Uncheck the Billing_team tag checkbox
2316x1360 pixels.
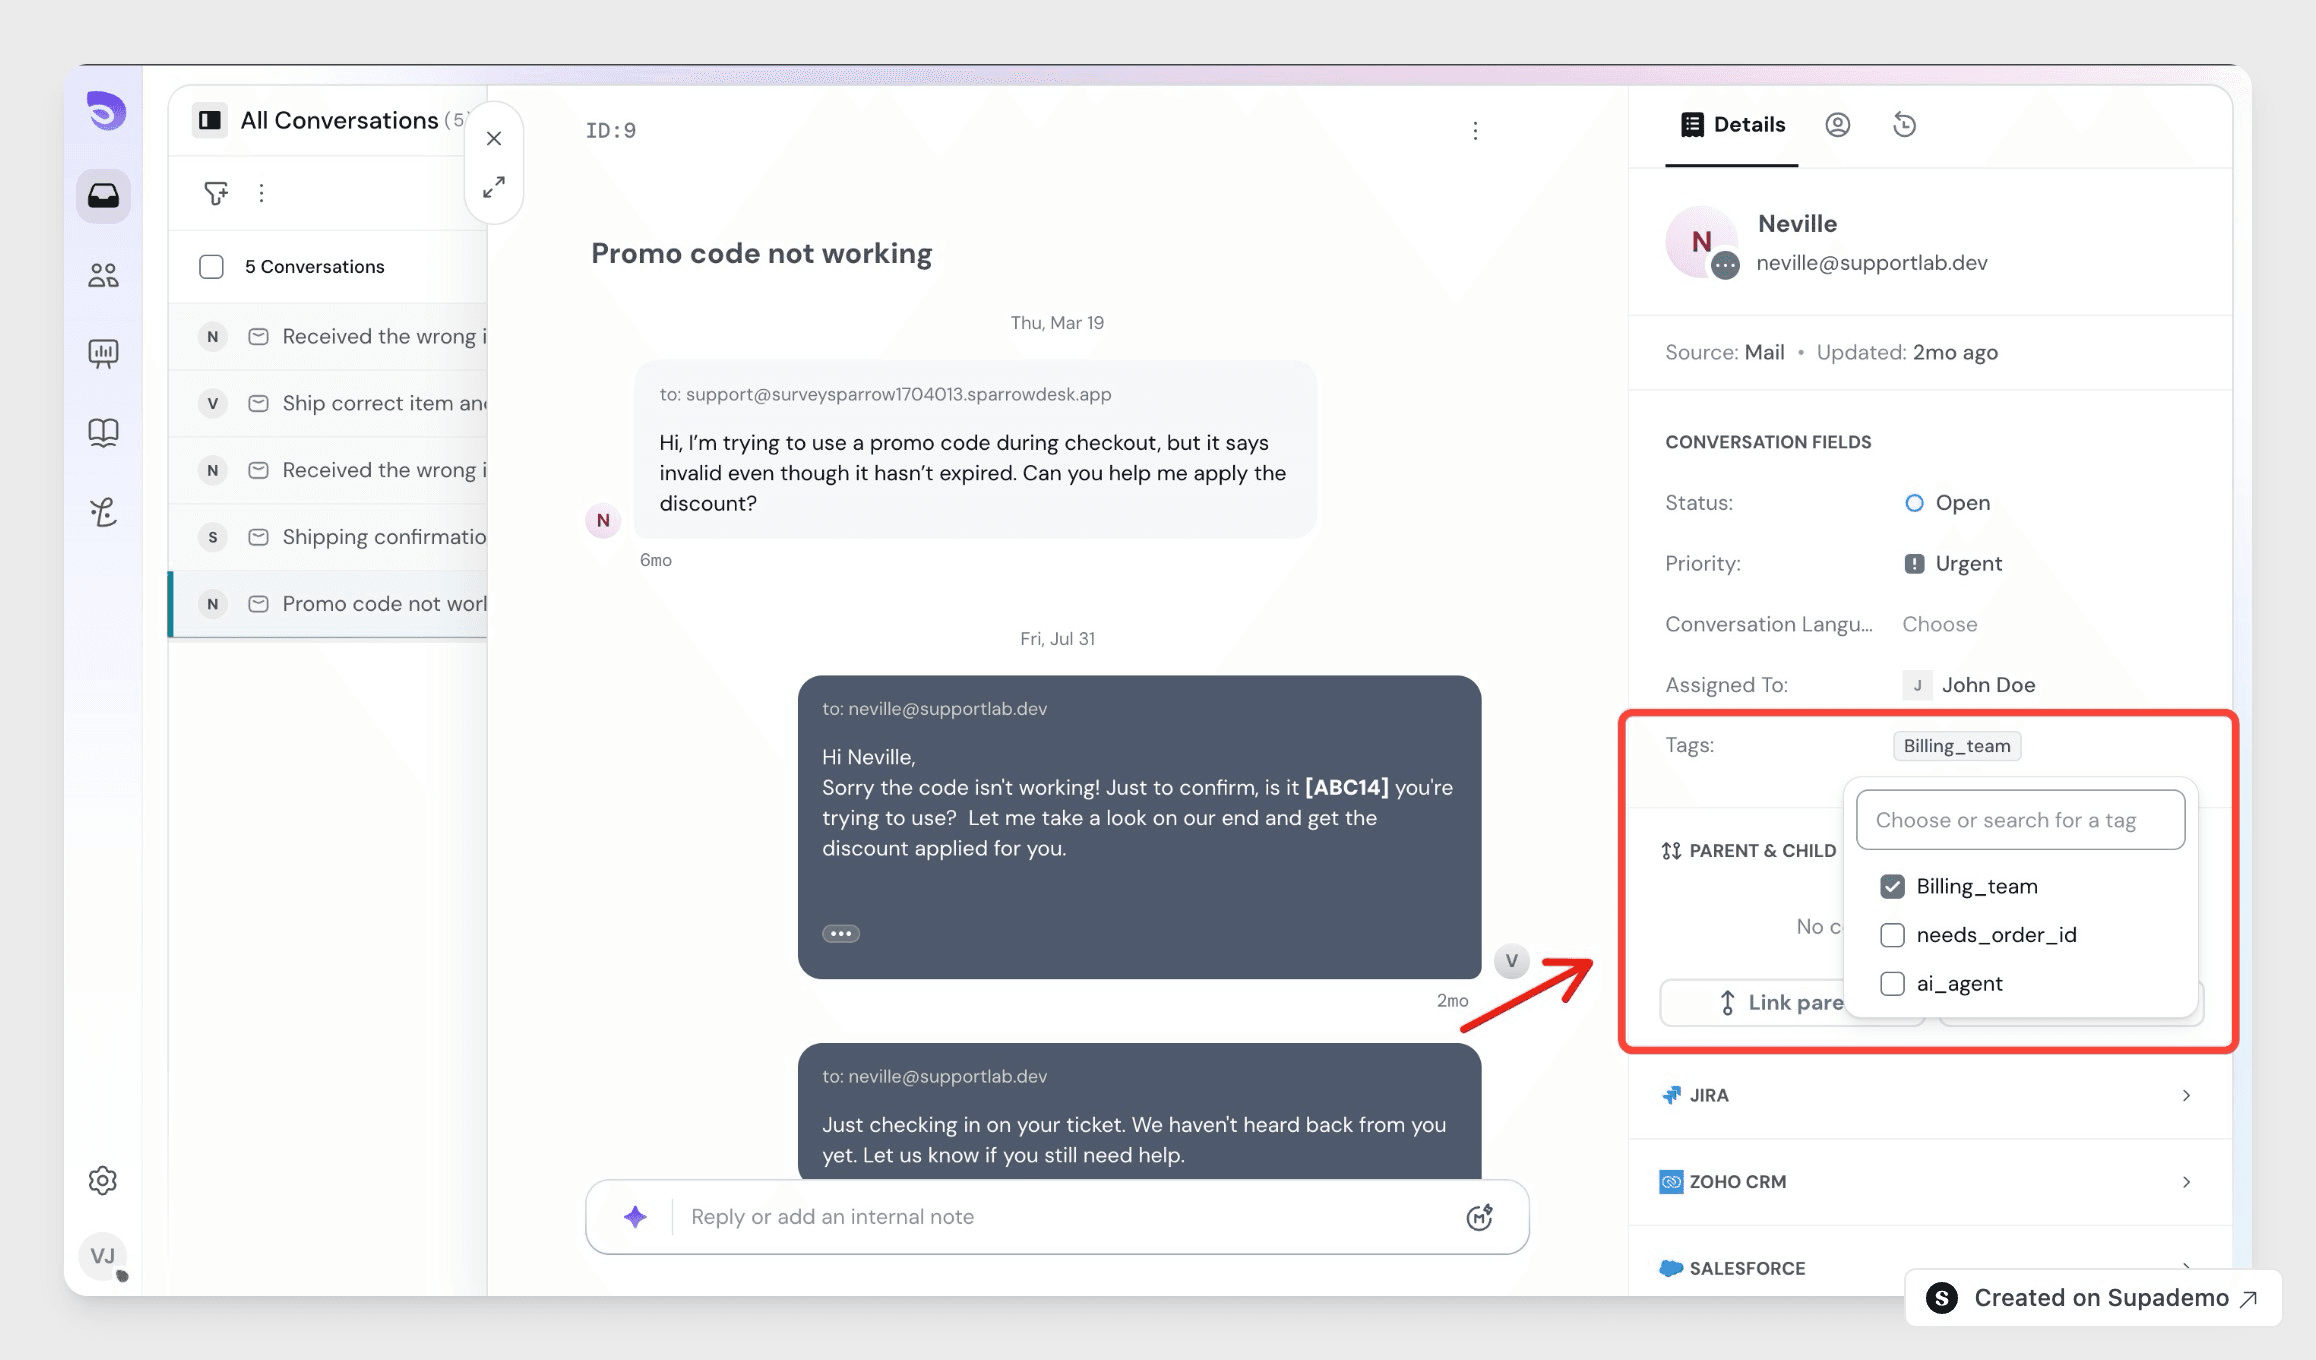point(1892,887)
